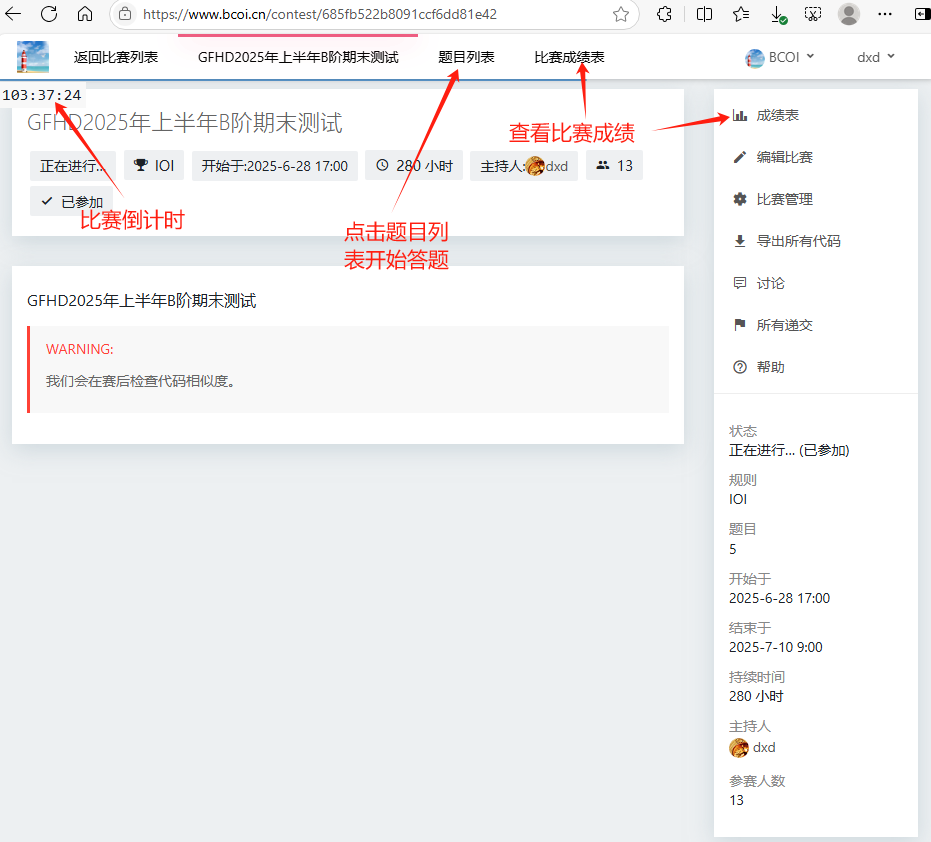Viewport: 931px width, 842px height.
Task: Download all code via 导出所有代码
Action: 787,241
